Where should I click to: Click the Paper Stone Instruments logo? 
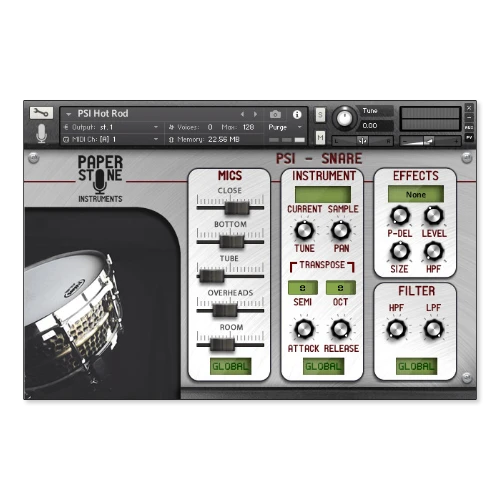(100, 178)
